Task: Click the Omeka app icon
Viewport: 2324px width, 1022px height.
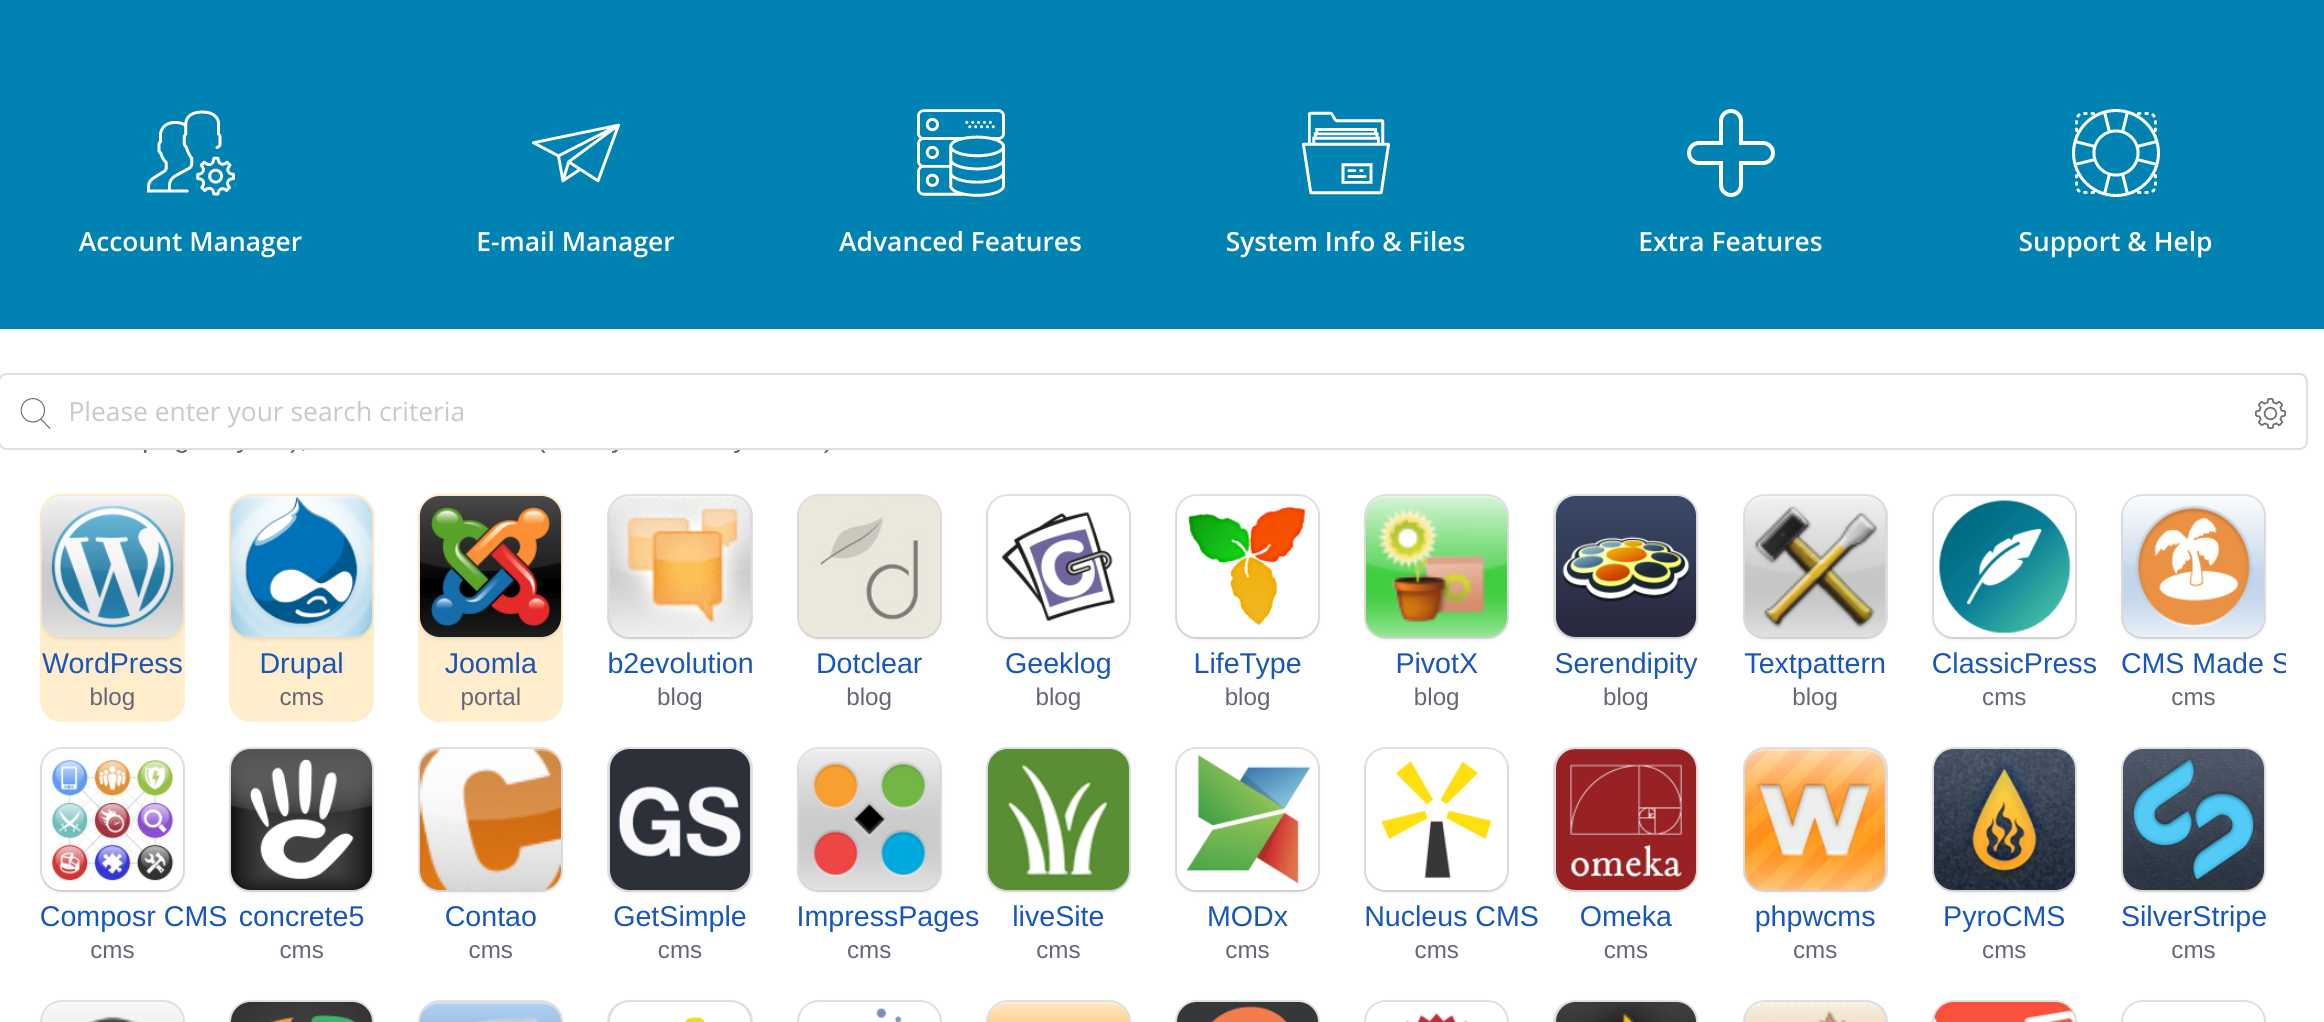Action: 1625,820
